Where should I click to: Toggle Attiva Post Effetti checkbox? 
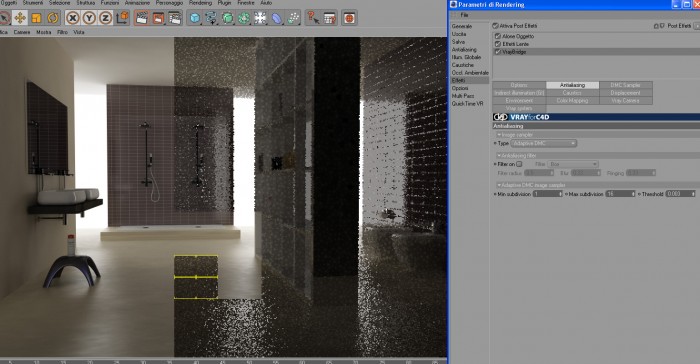tap(496, 26)
